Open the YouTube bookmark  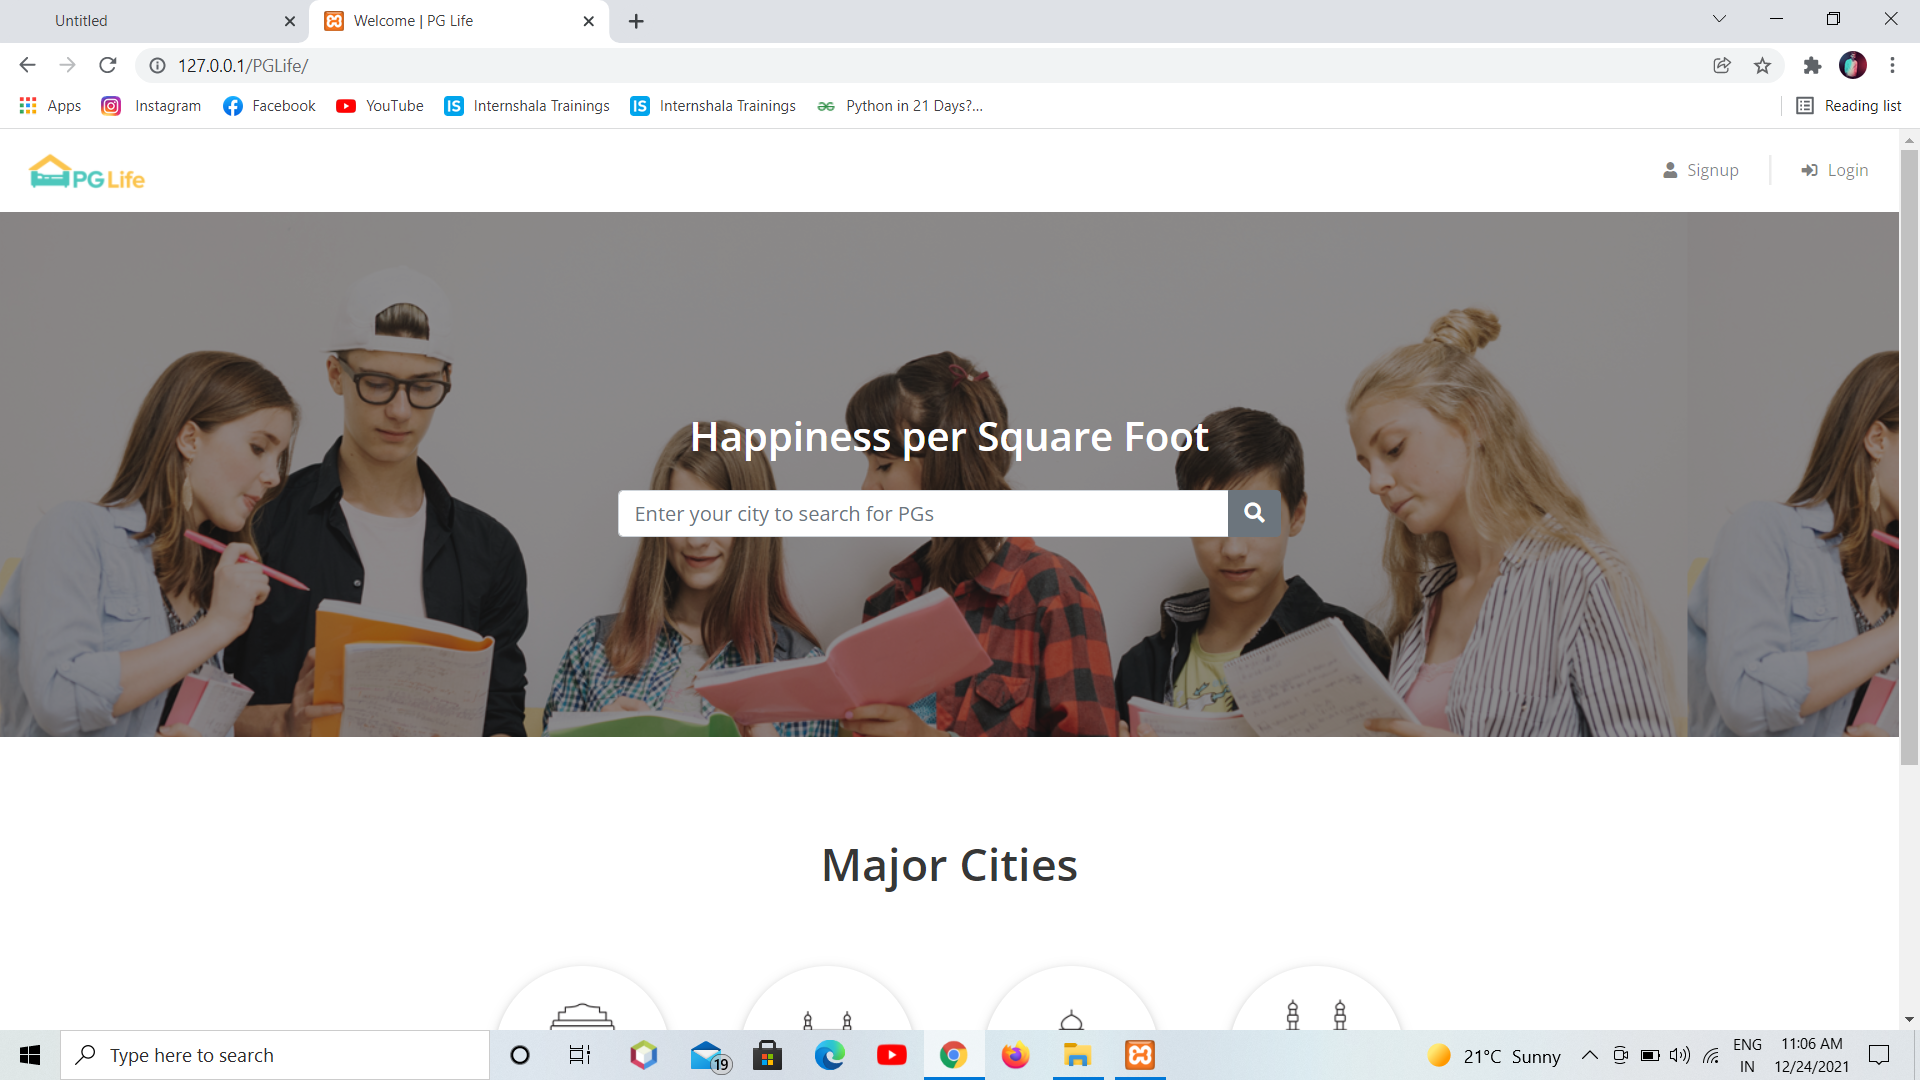[379, 105]
